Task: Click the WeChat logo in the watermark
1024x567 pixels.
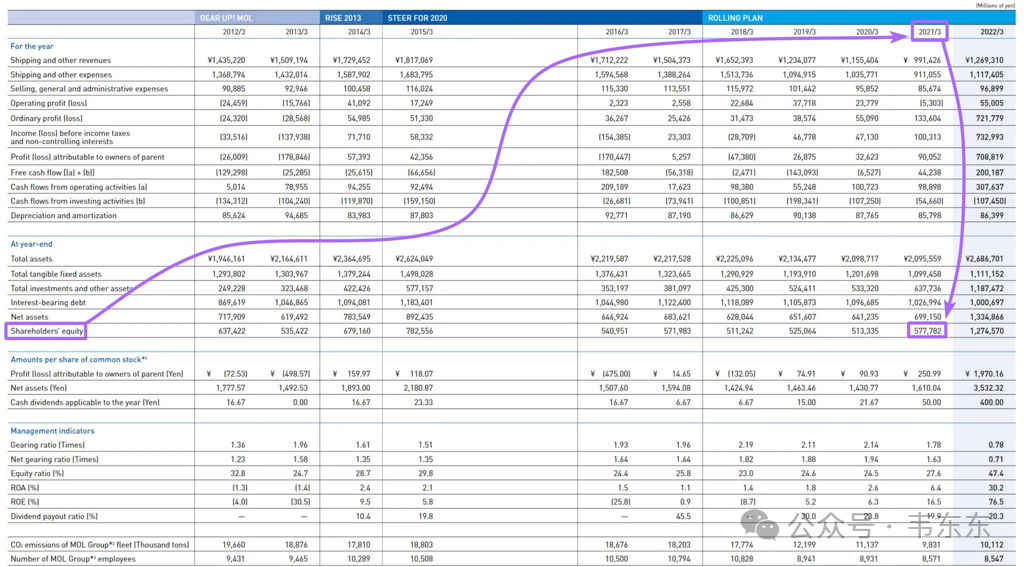Action: 760,525
